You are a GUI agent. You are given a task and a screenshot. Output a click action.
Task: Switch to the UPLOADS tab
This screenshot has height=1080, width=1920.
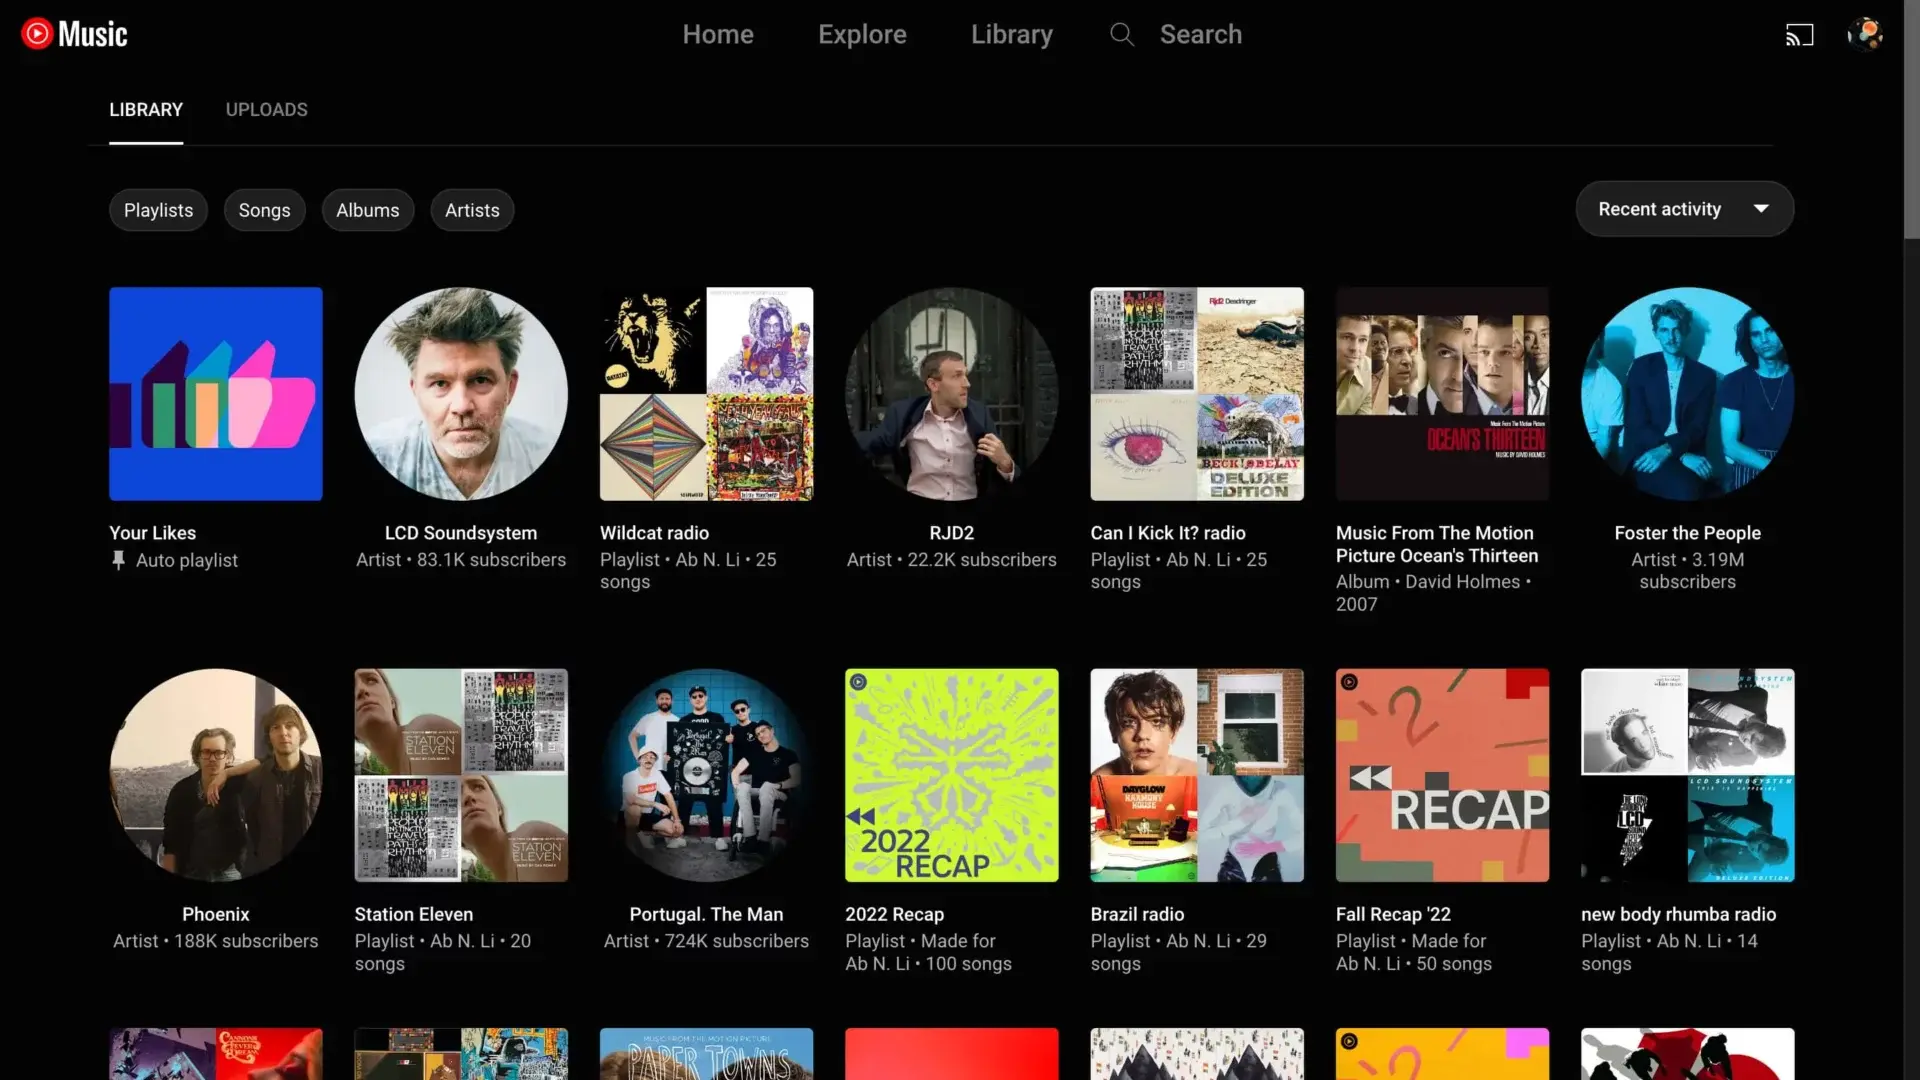[265, 109]
